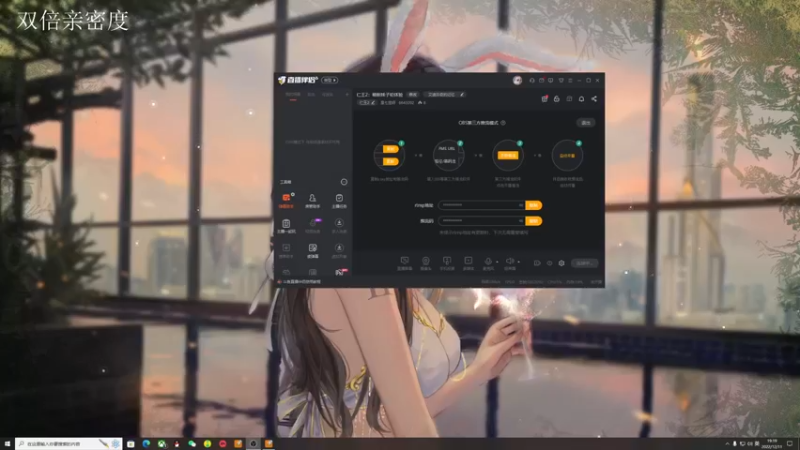Reveal the hidden stream key

(x=520, y=221)
